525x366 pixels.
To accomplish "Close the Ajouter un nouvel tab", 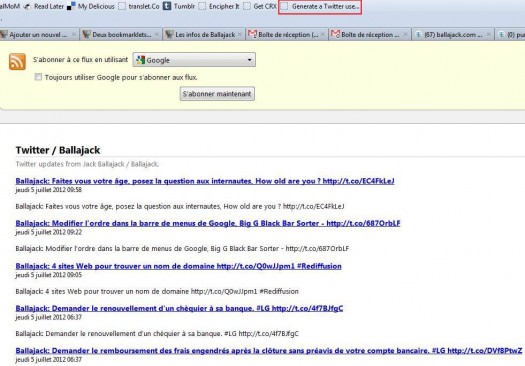I will 74,34.
